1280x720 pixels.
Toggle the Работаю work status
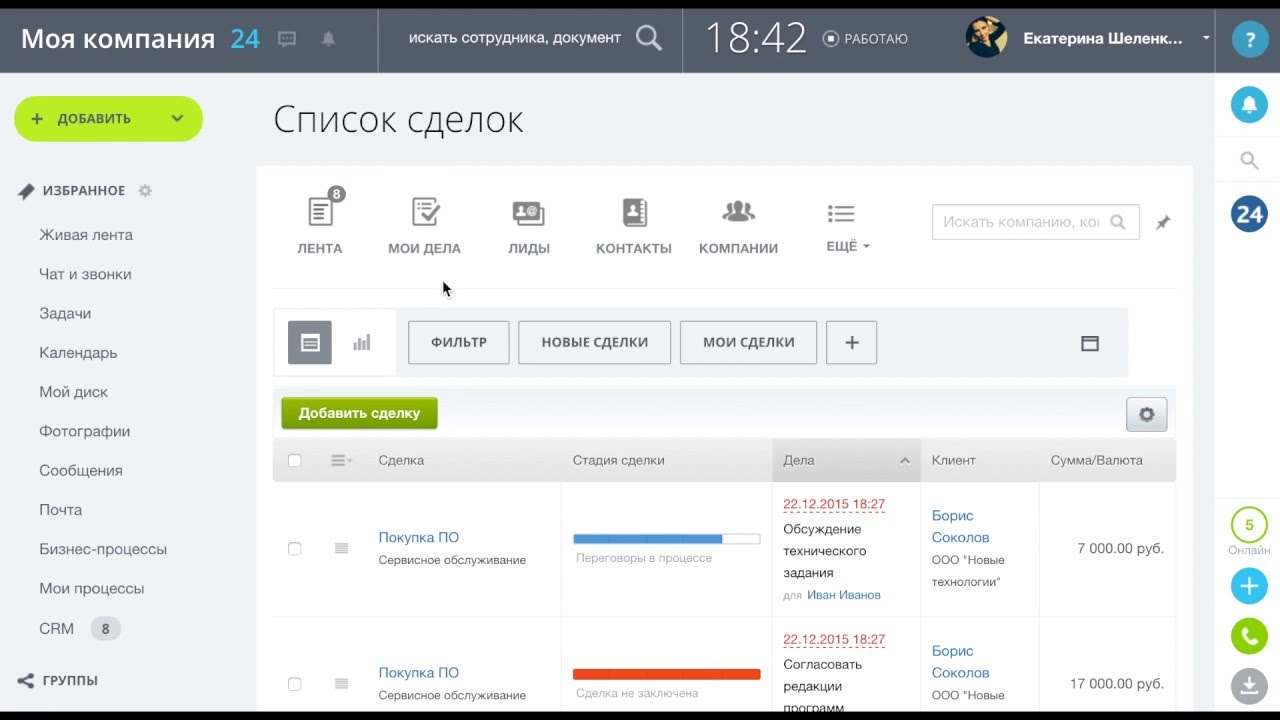865,39
